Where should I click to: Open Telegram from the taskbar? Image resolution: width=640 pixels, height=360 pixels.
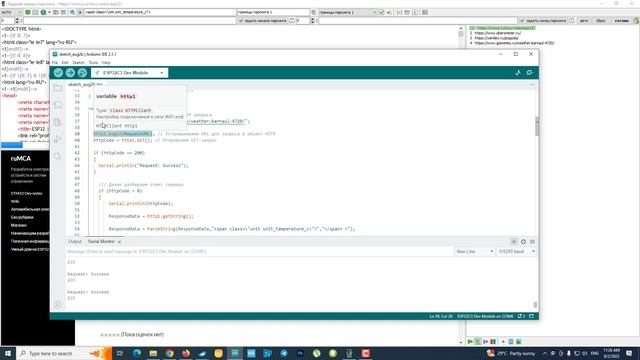coord(284,353)
